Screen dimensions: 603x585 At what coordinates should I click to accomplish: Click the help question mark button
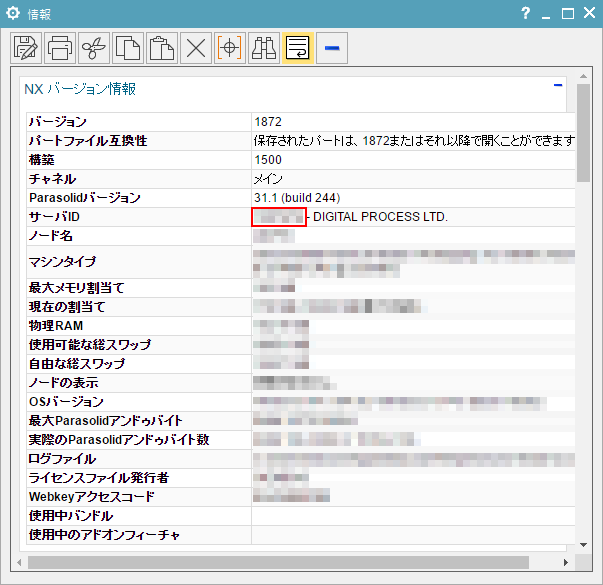(x=526, y=13)
